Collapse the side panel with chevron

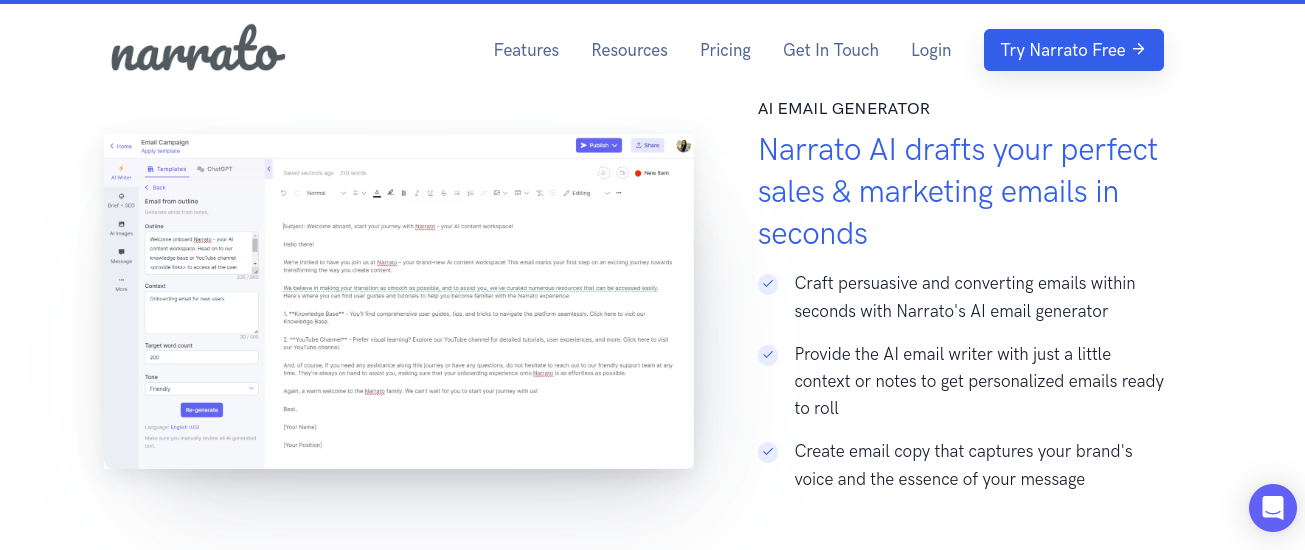point(268,169)
